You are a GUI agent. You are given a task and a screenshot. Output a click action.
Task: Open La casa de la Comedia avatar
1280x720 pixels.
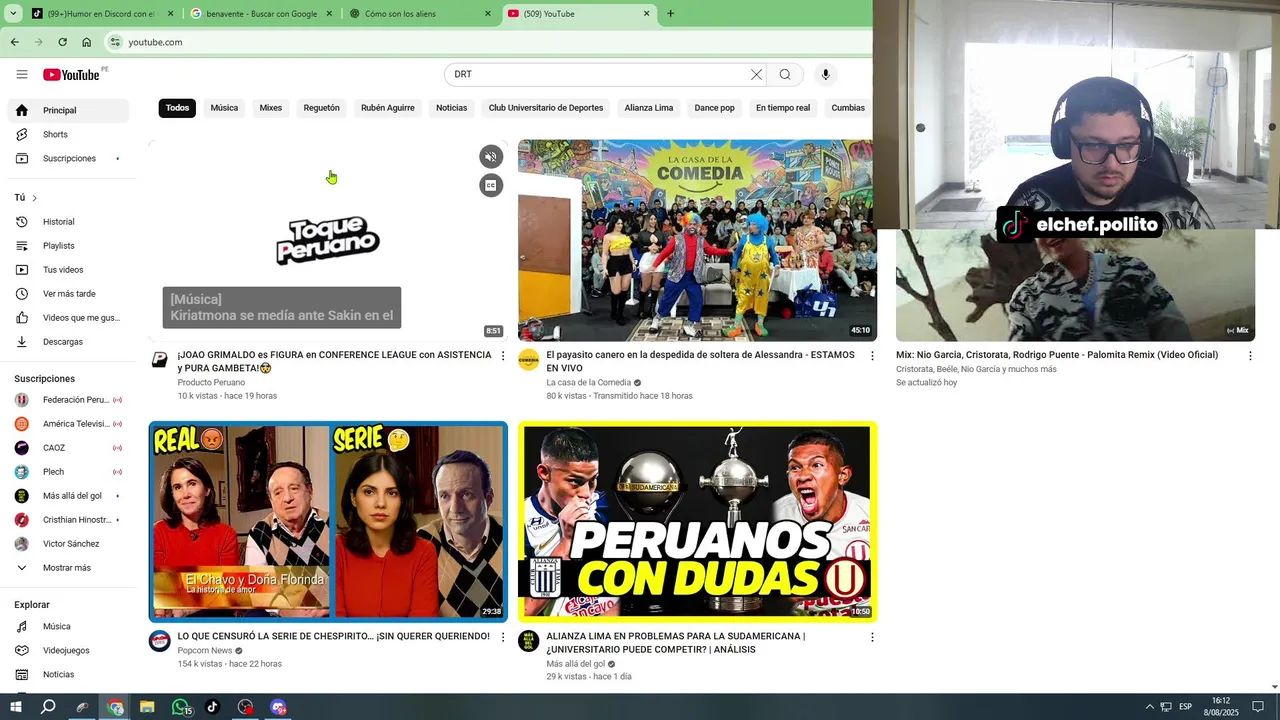coord(529,360)
